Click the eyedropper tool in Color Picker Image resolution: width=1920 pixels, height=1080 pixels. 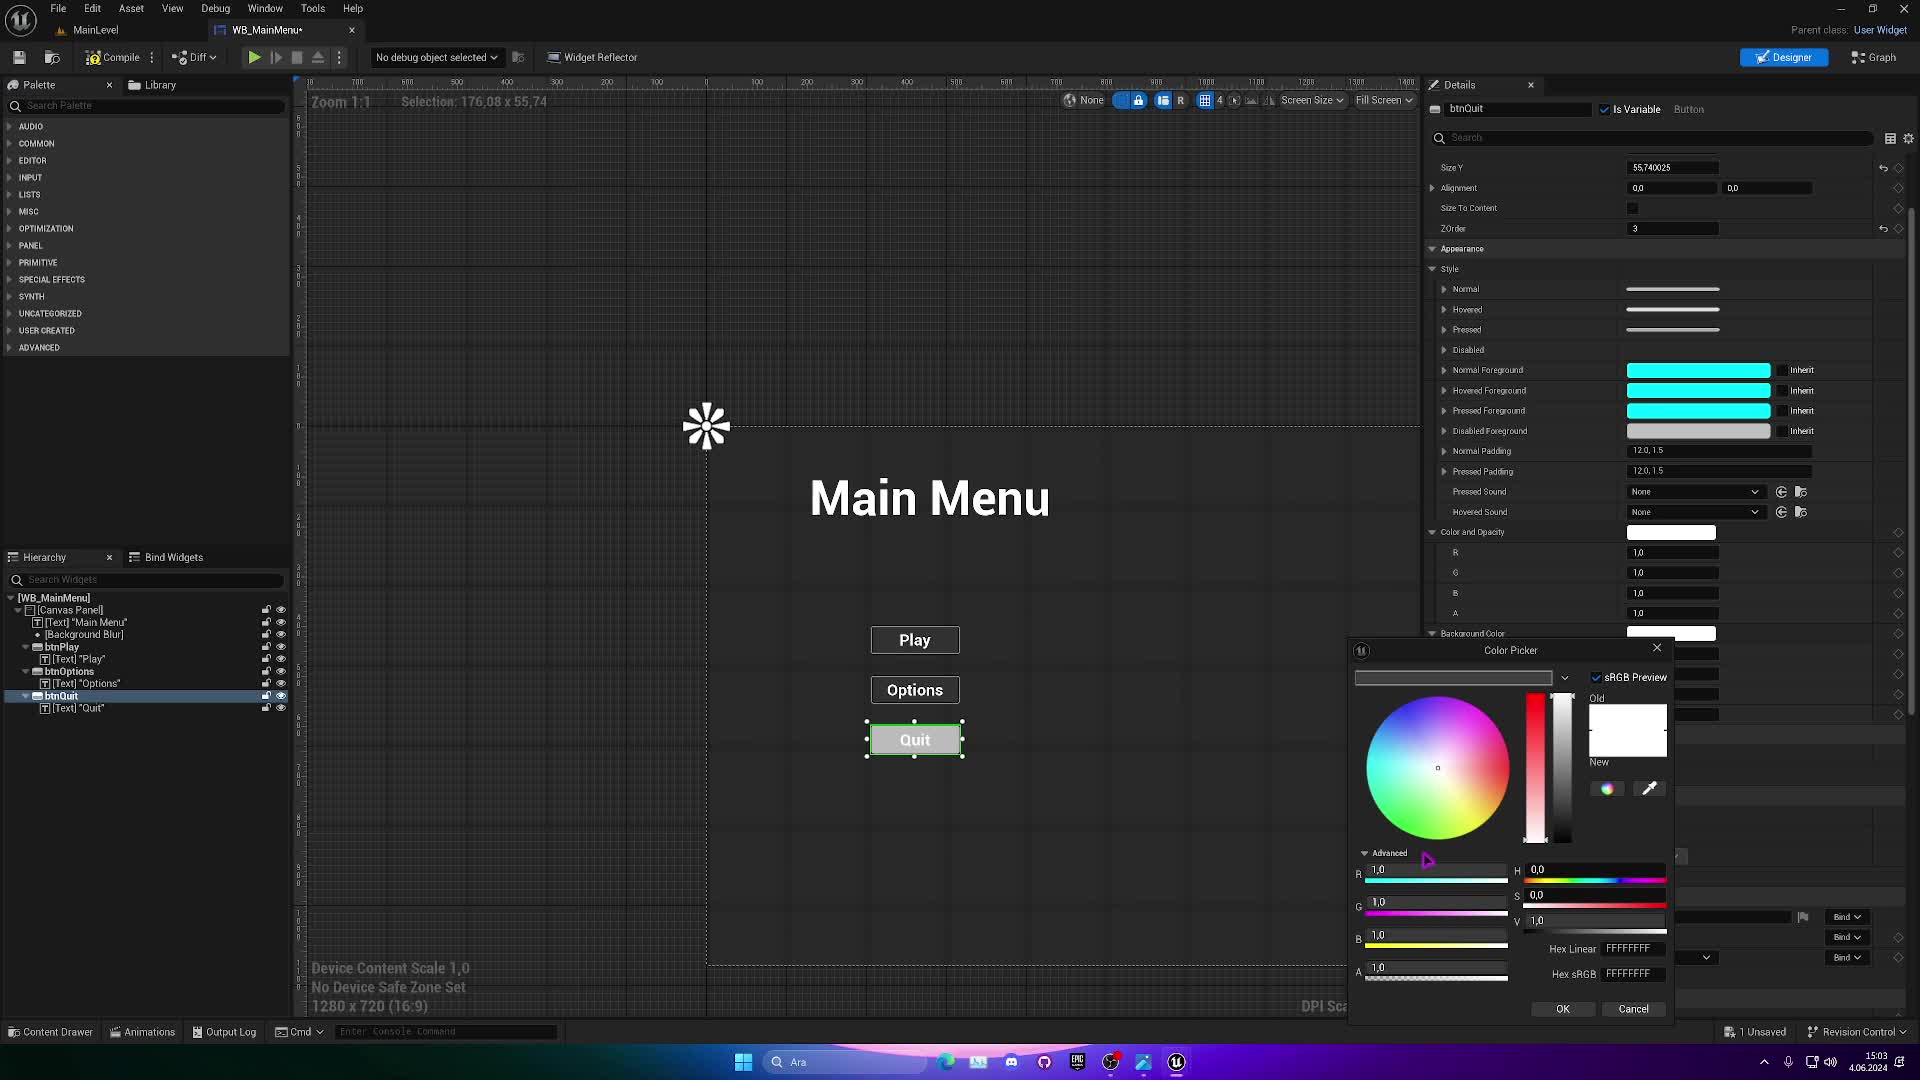tap(1649, 789)
